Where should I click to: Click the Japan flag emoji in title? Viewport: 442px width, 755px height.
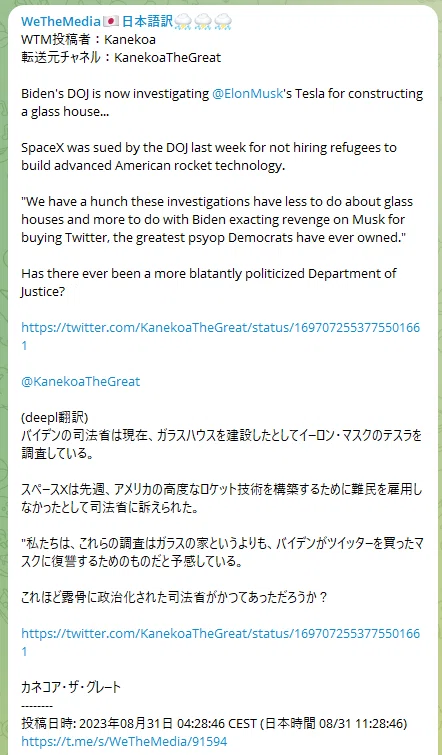pos(110,22)
